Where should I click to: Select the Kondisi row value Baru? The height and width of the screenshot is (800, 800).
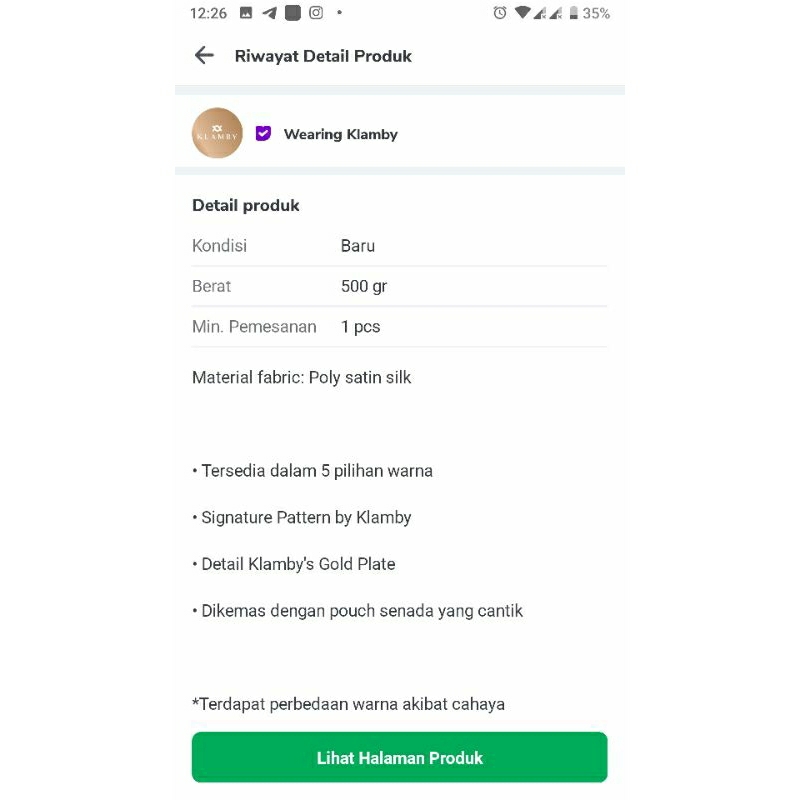(x=358, y=246)
